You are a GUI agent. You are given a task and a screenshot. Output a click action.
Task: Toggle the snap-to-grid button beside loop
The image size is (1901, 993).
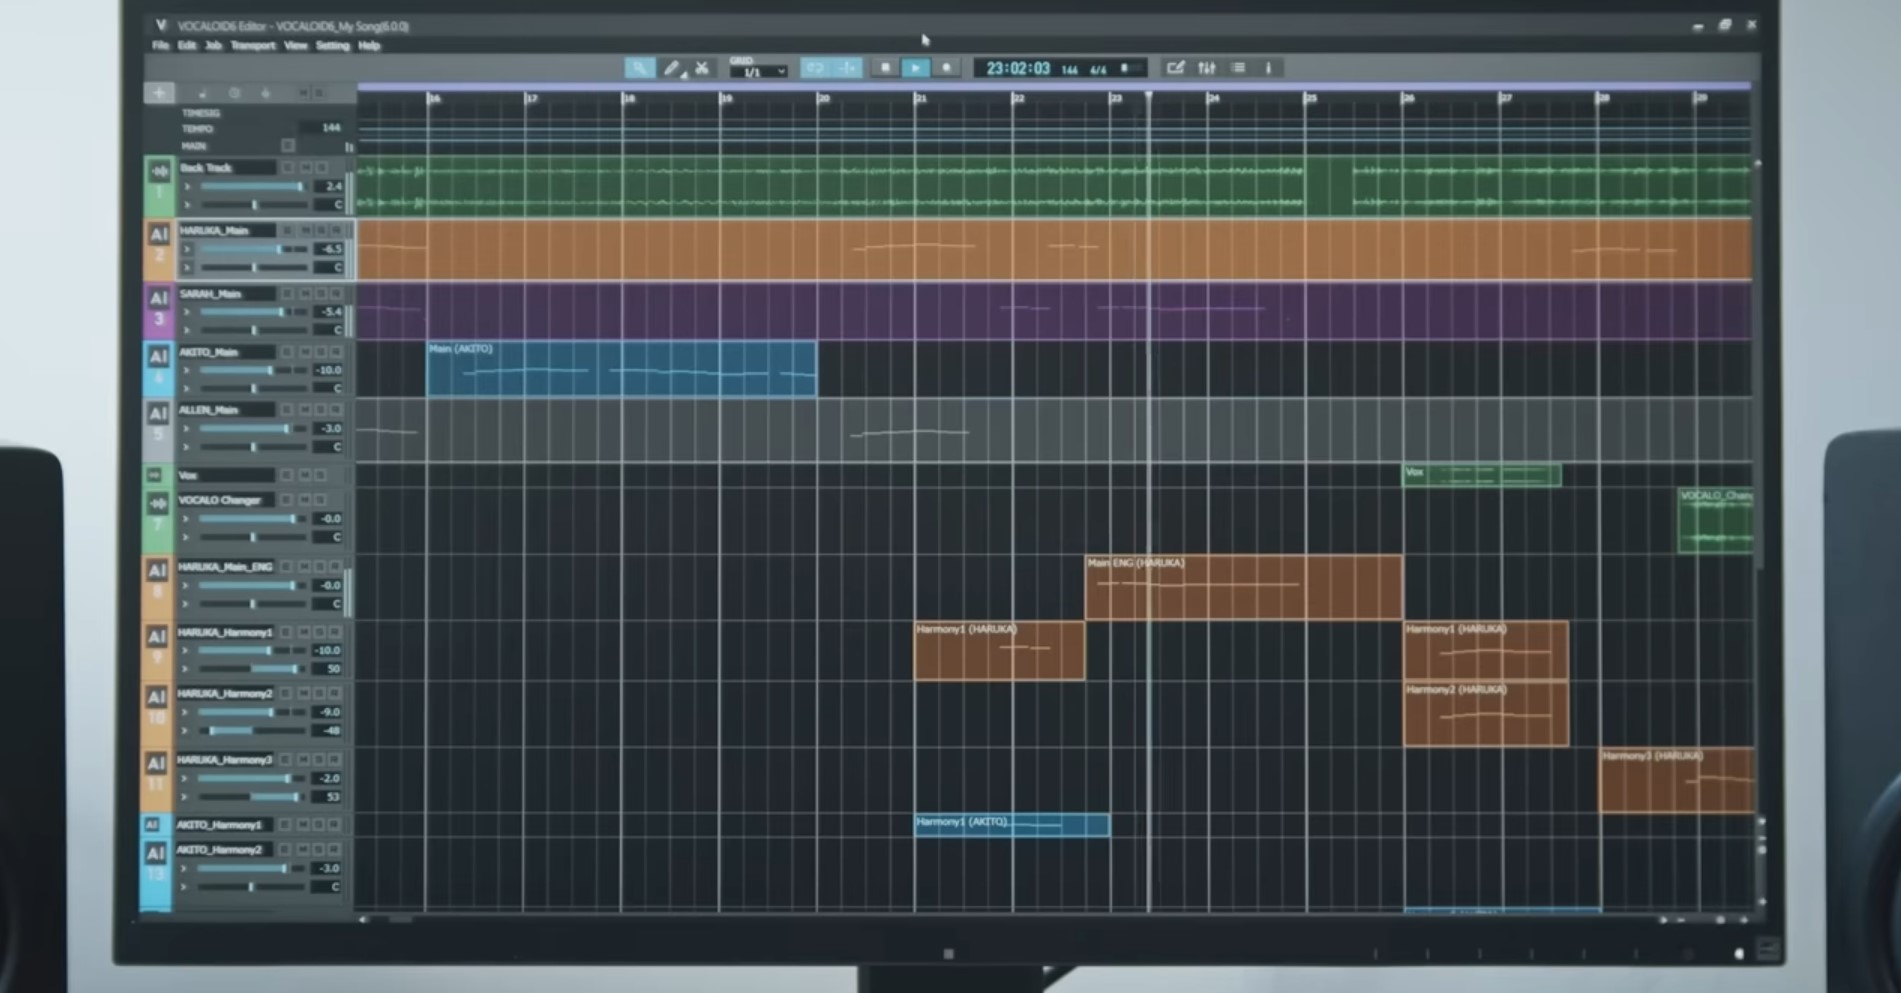pos(848,68)
